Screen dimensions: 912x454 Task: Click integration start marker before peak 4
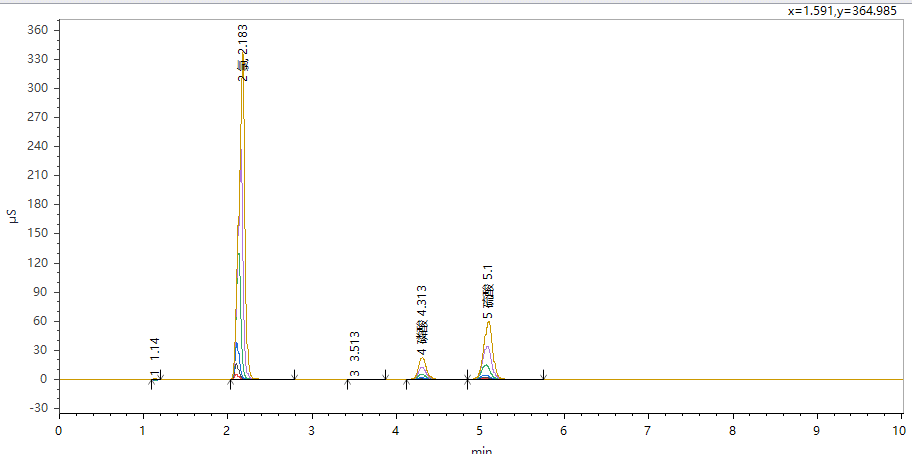[406, 383]
